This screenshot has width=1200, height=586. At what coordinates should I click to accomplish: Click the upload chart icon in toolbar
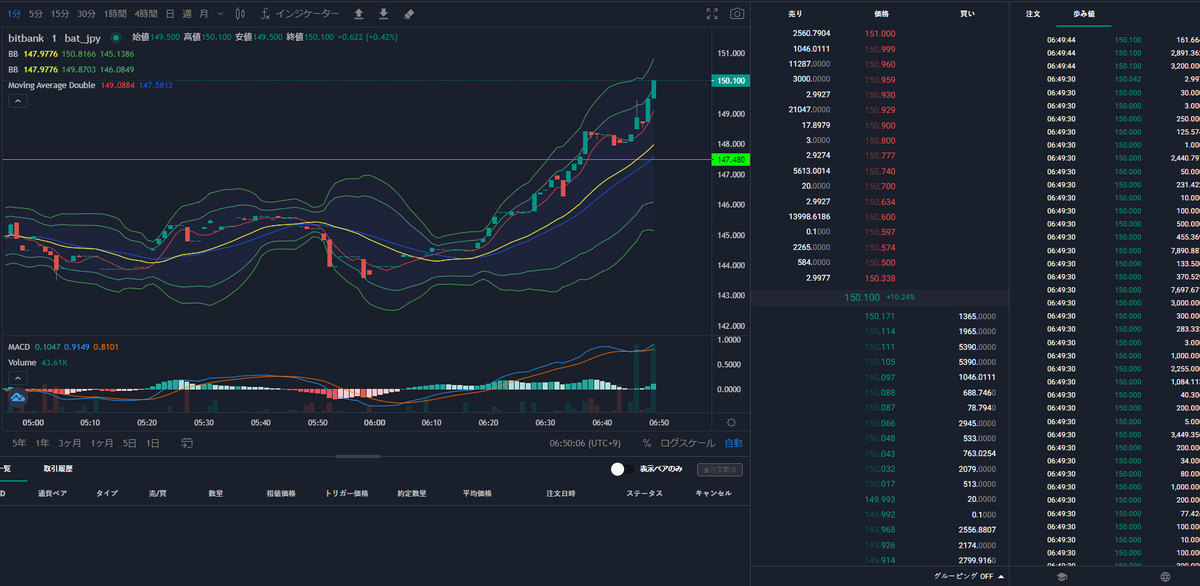click(359, 14)
